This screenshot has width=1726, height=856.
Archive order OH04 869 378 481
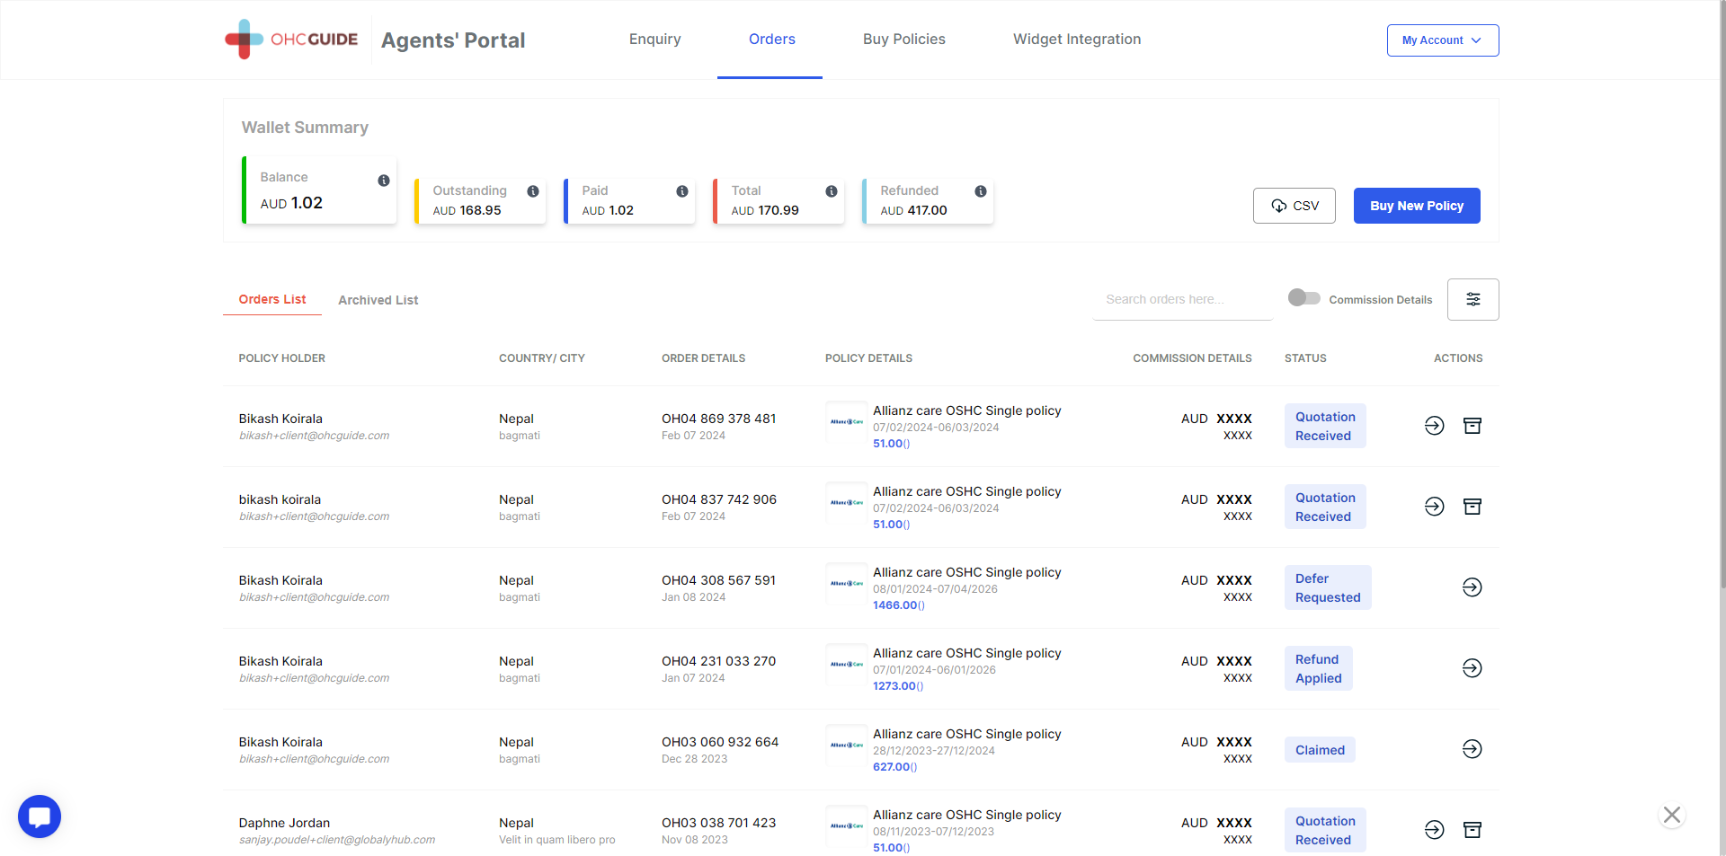coord(1472,426)
